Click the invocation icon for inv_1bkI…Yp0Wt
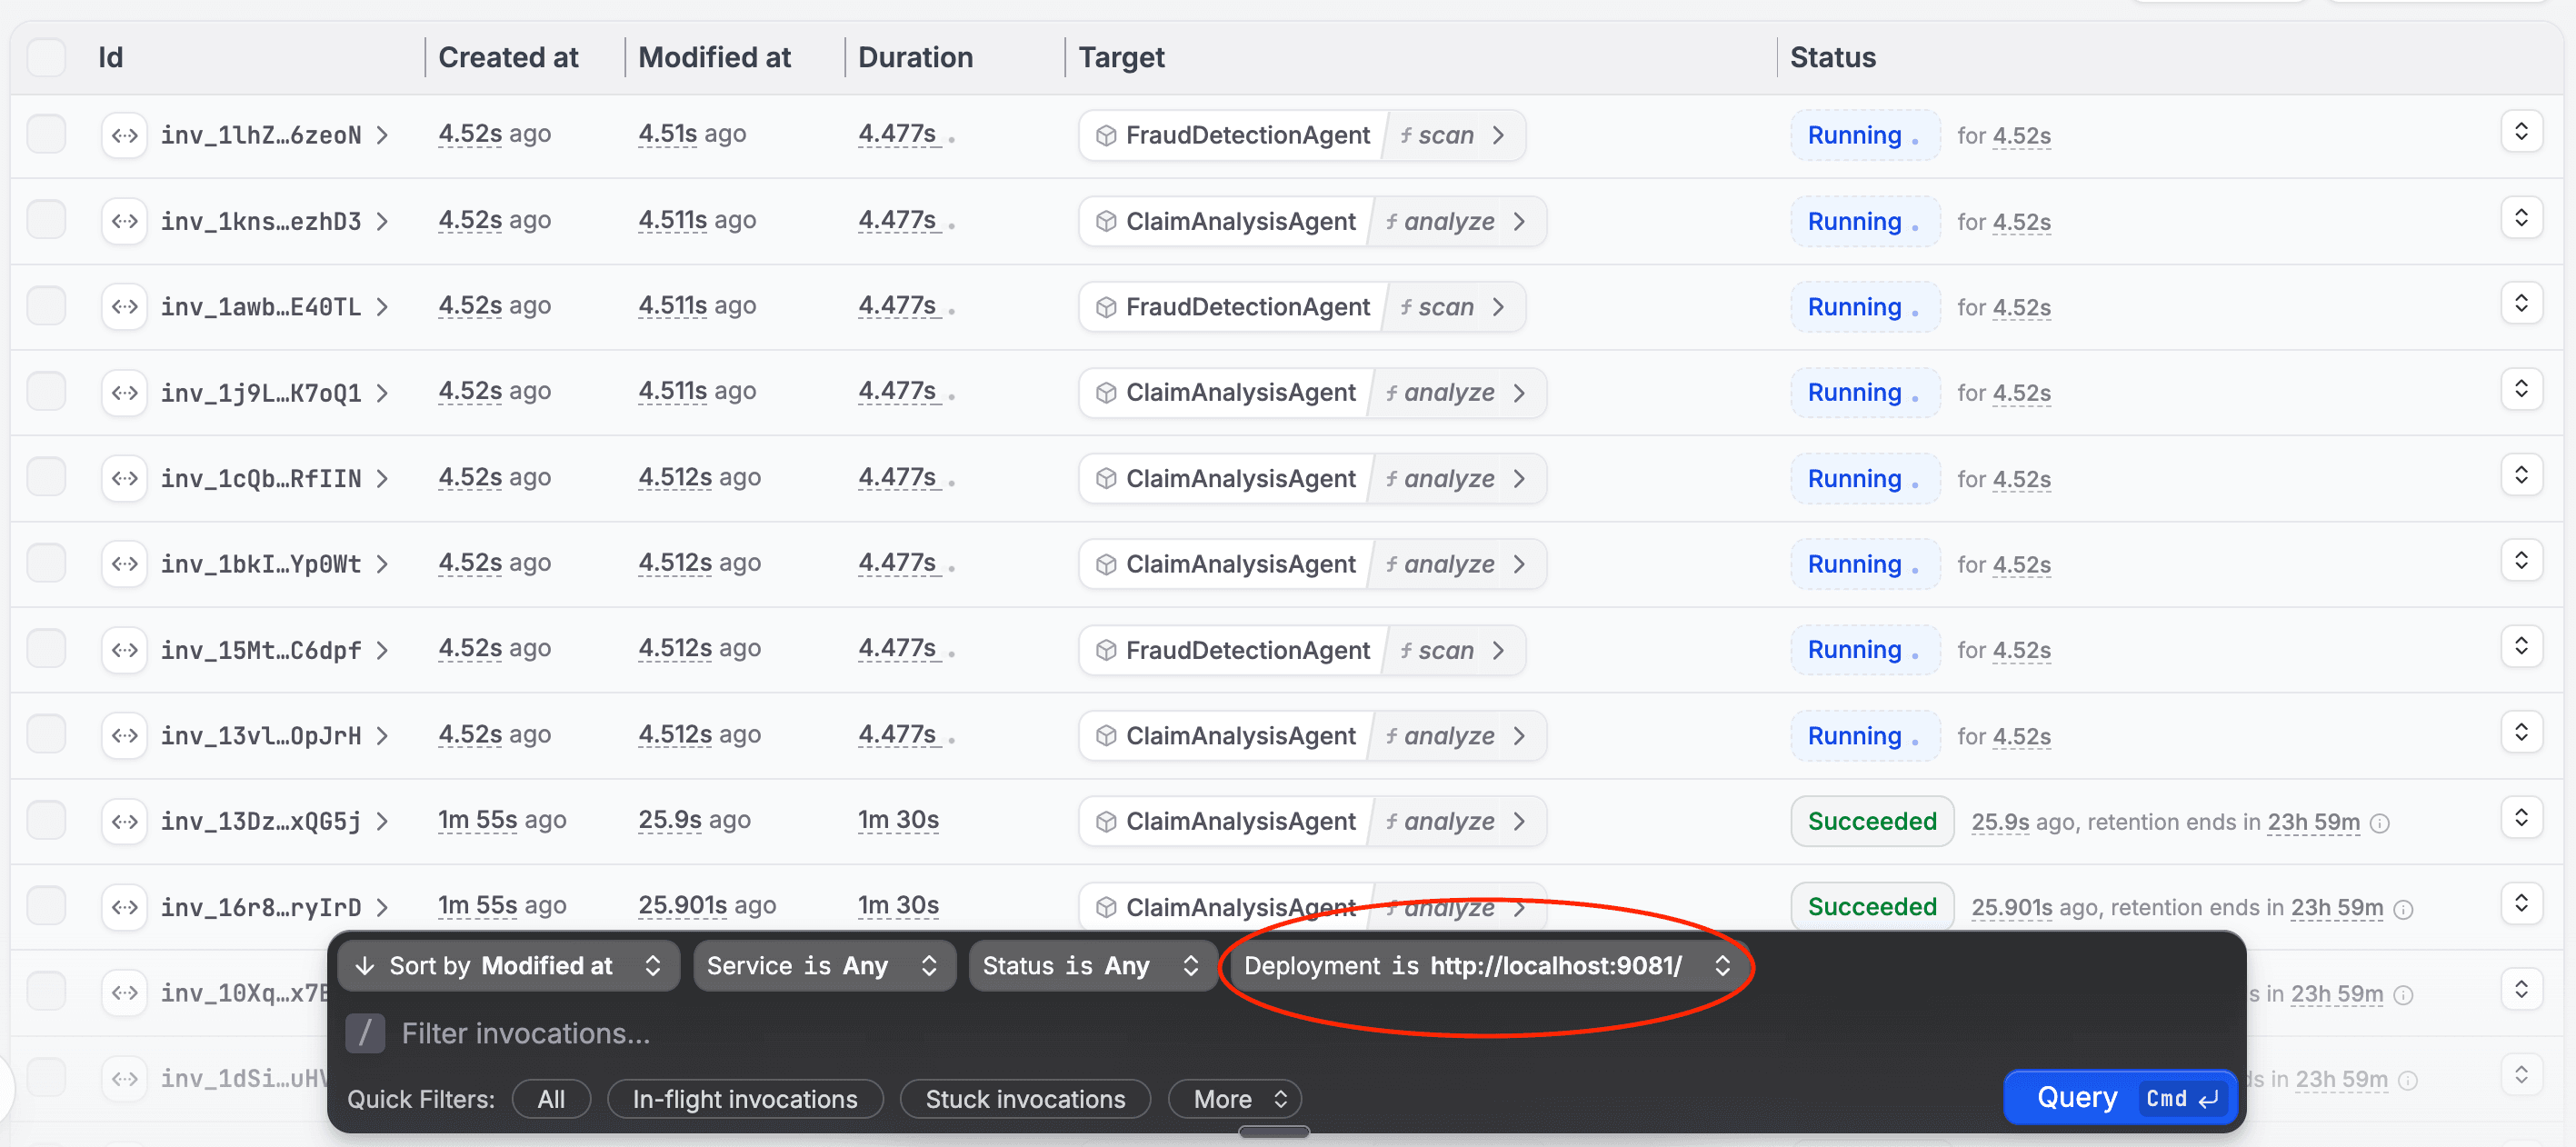 tap(125, 564)
